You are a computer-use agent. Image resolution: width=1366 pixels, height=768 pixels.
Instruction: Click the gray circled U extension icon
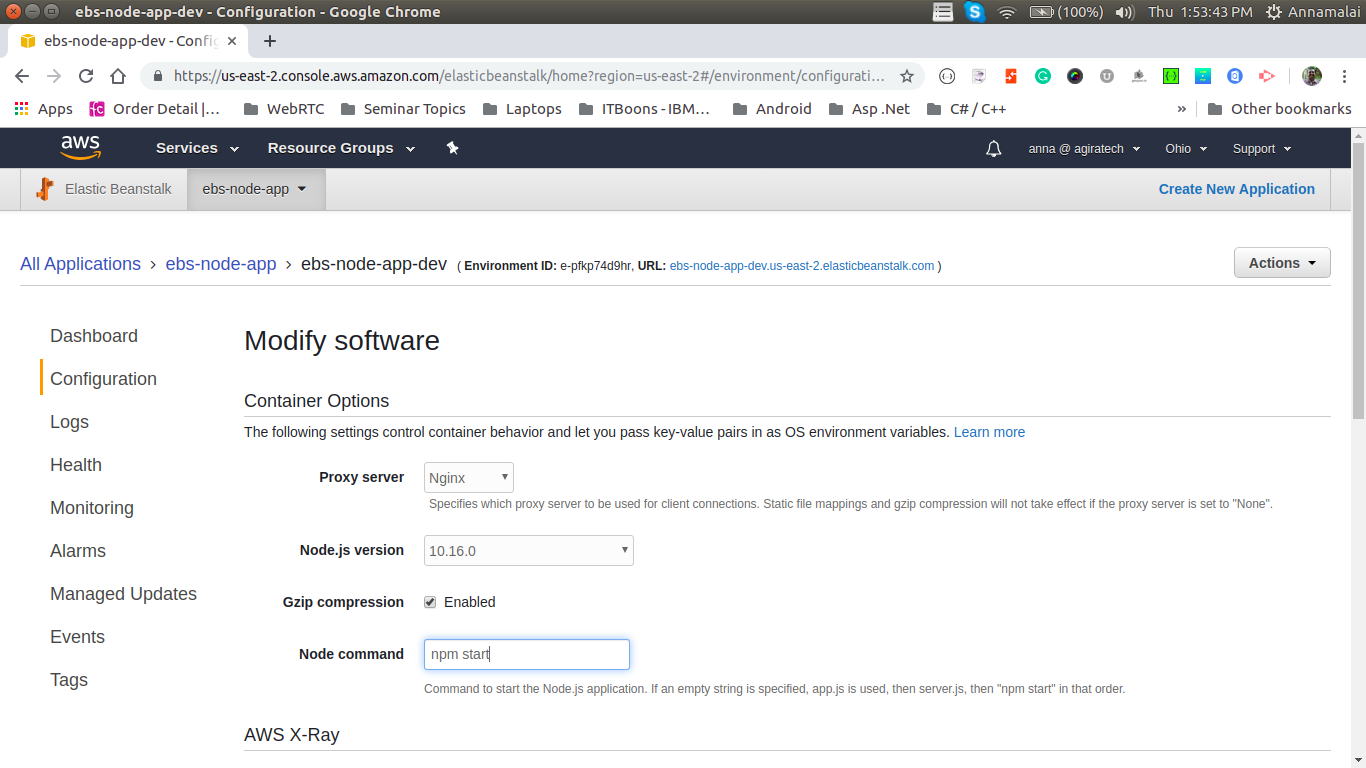tap(1107, 76)
